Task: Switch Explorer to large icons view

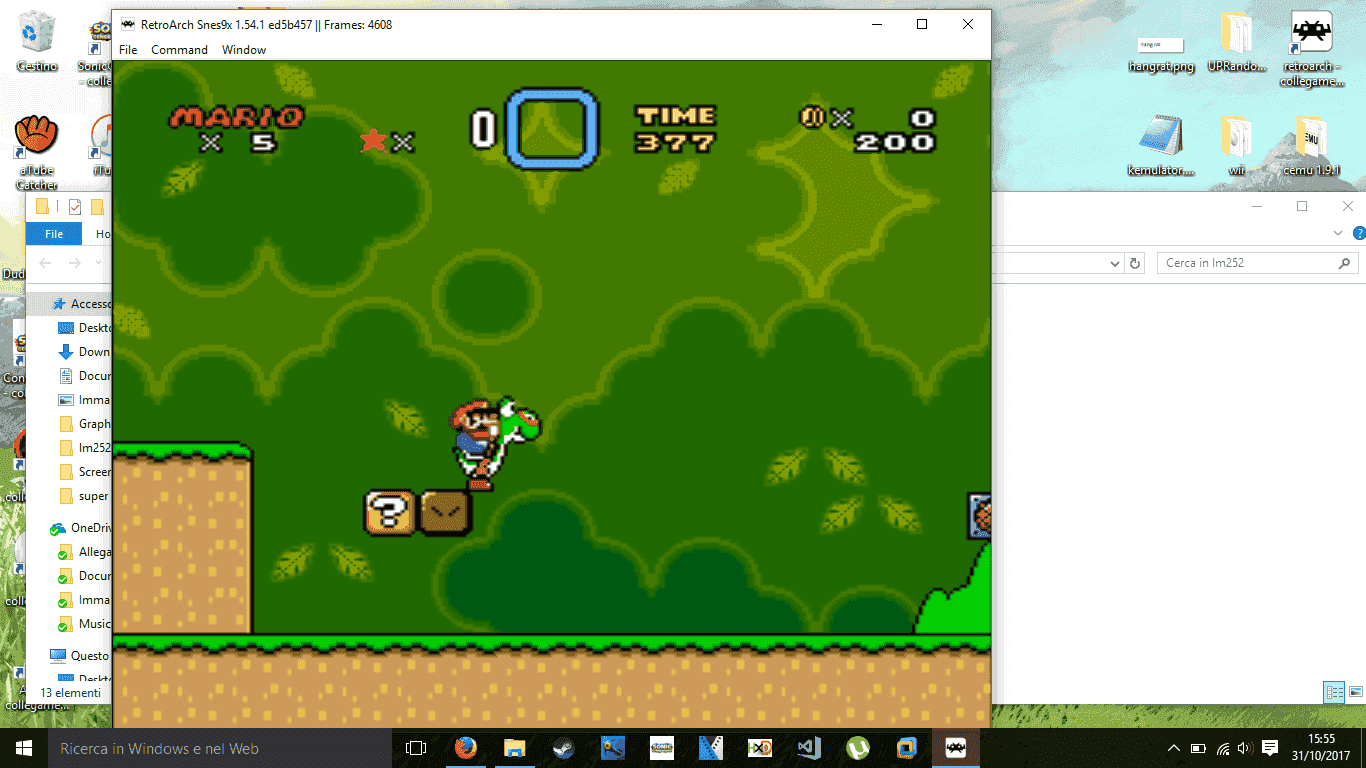Action: 1356,691
